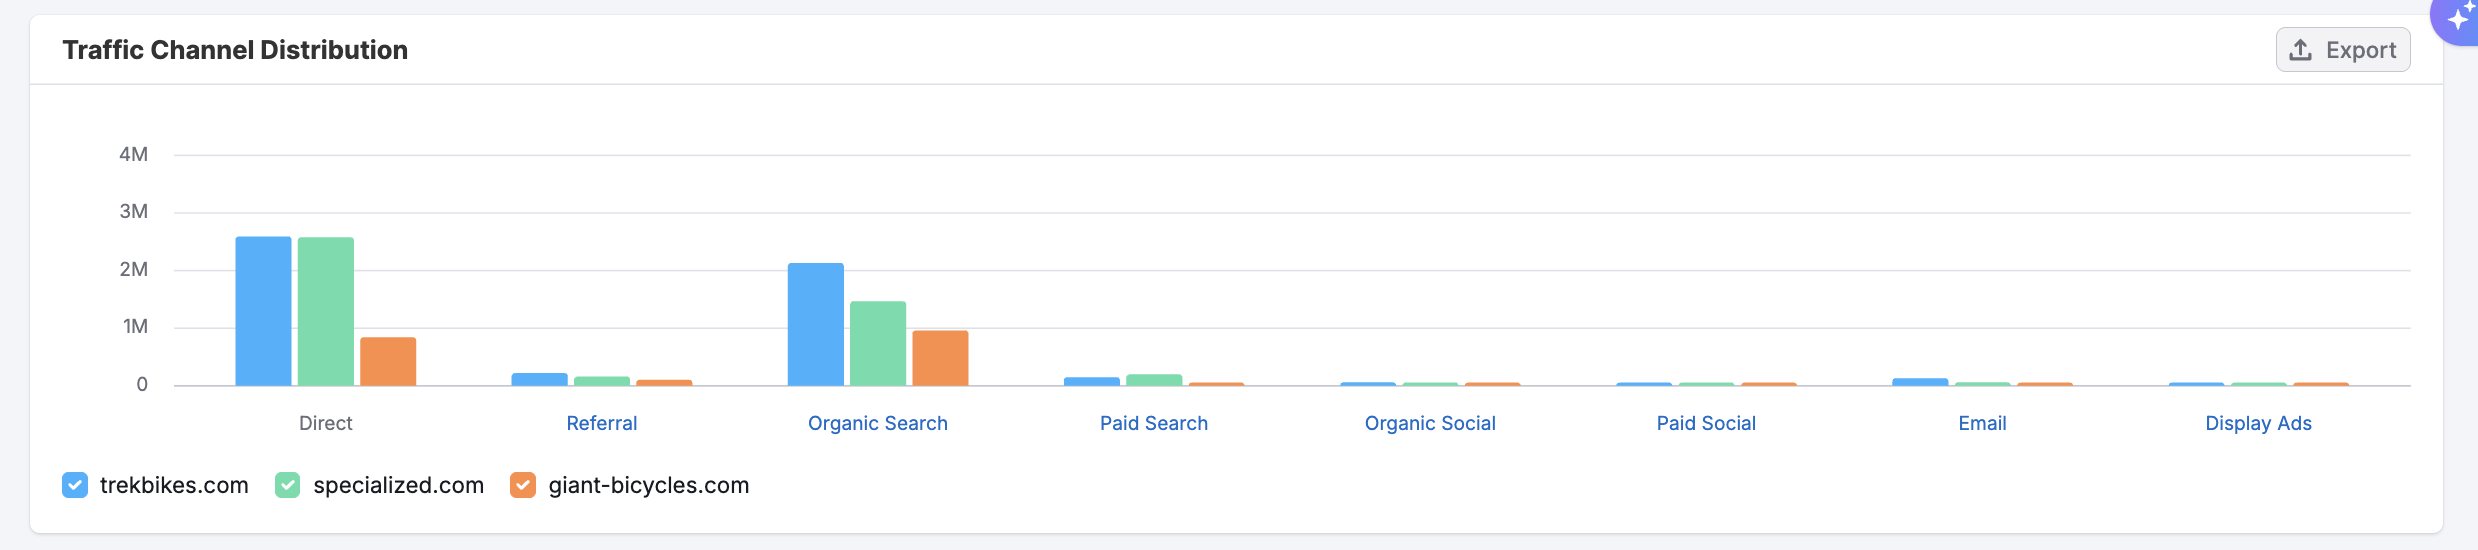
Task: Click the Email channel link
Action: pyautogui.click(x=1981, y=423)
